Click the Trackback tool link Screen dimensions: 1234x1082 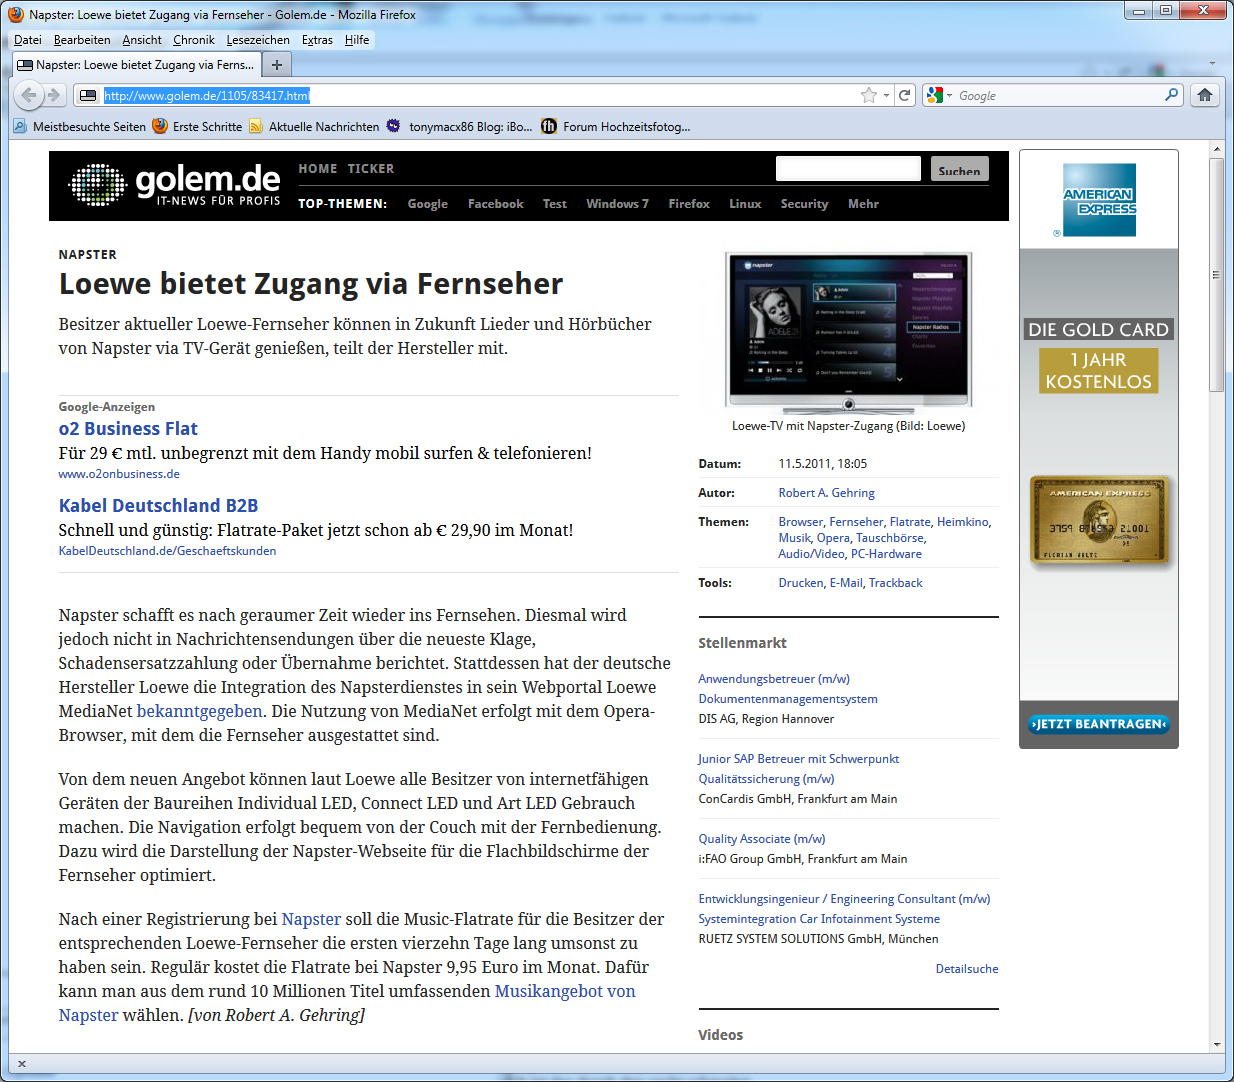pyautogui.click(x=895, y=582)
